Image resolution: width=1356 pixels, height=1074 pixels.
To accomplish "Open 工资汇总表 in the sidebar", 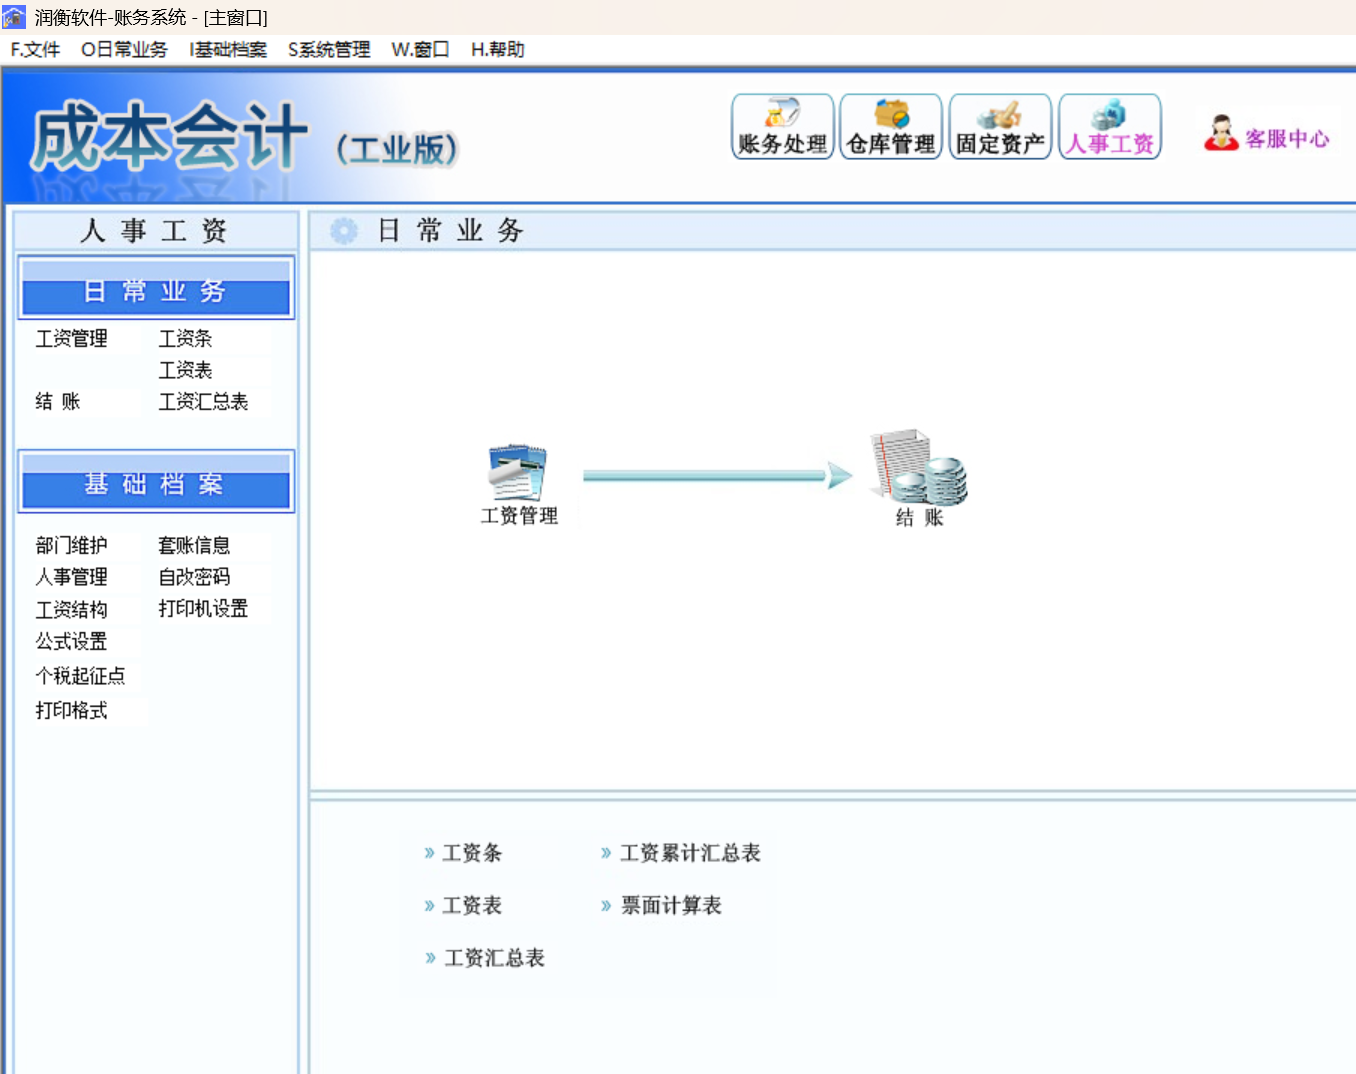I will pyautogui.click(x=203, y=402).
